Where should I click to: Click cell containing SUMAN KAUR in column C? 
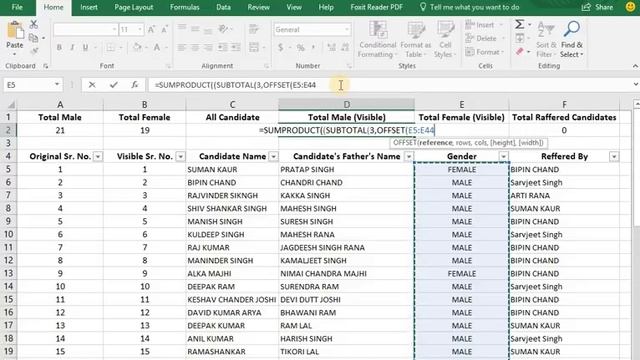(232, 169)
